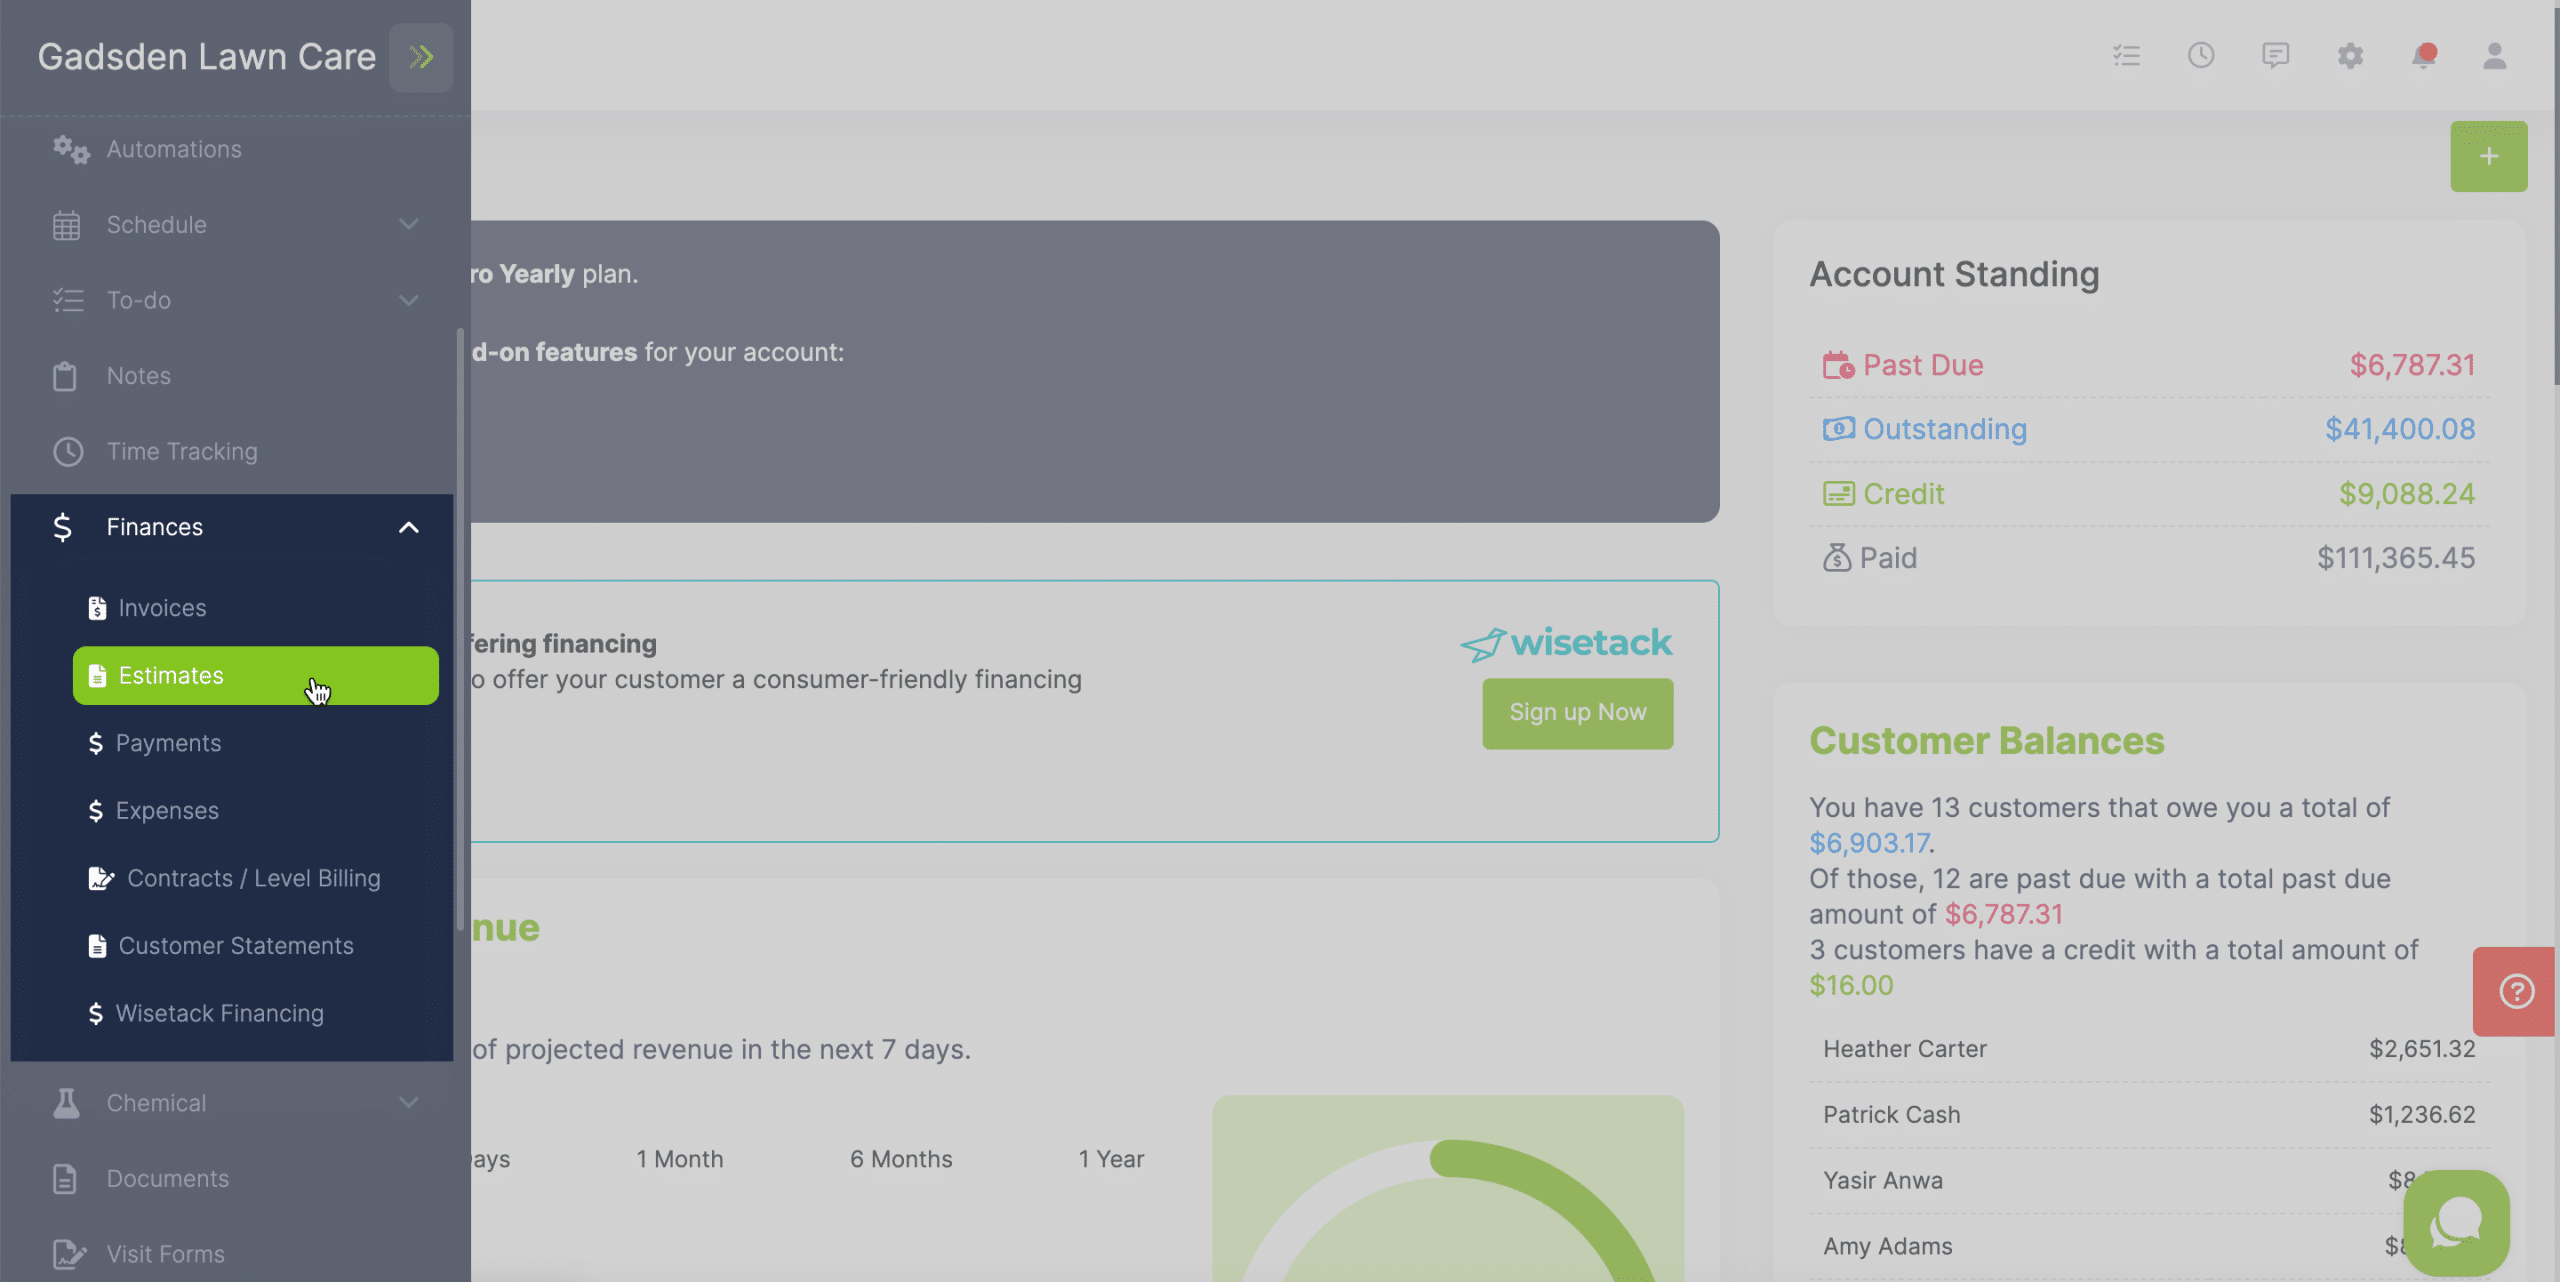Collapse the Finances menu chevron
Image resolution: width=2560 pixels, height=1282 pixels.
coord(409,527)
